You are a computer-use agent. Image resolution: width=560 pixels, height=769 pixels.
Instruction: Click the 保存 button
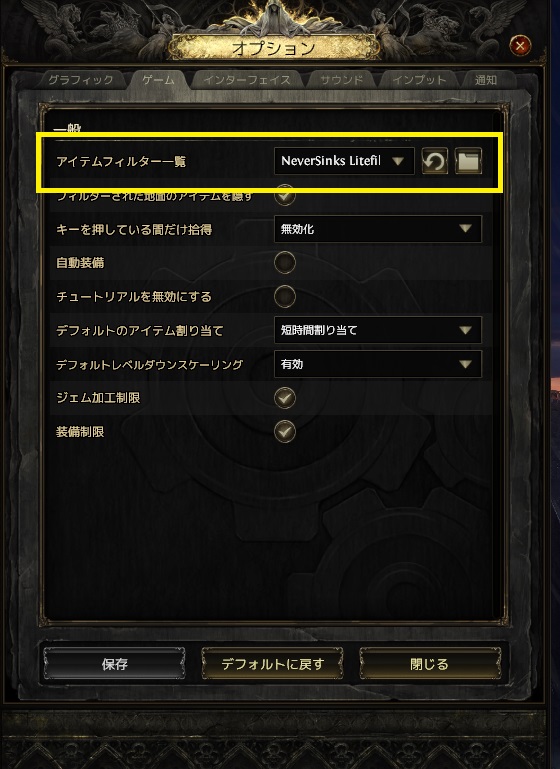pos(114,664)
